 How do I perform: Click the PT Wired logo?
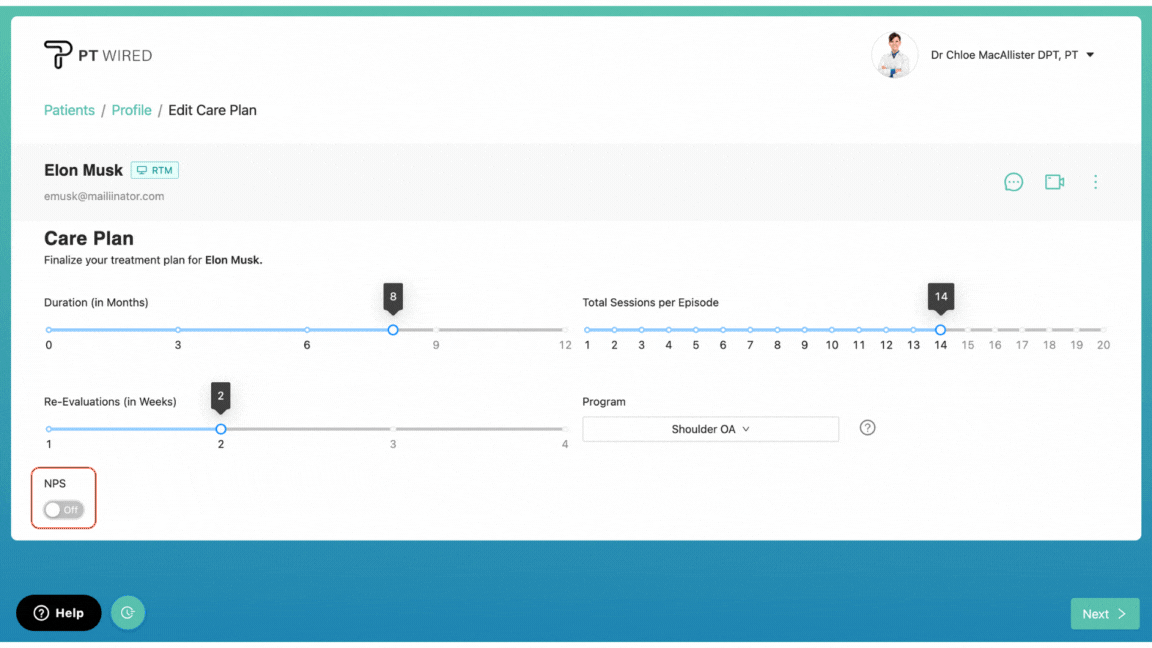click(x=97, y=55)
